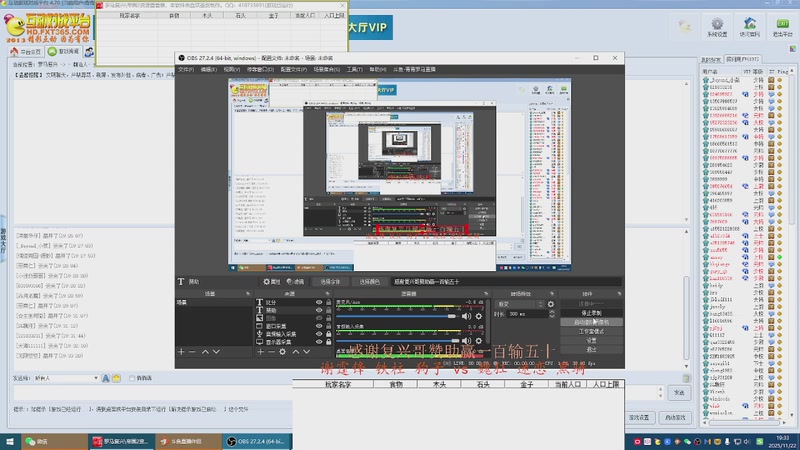
Task: Click the OBS exit button in controls
Action: [591, 349]
